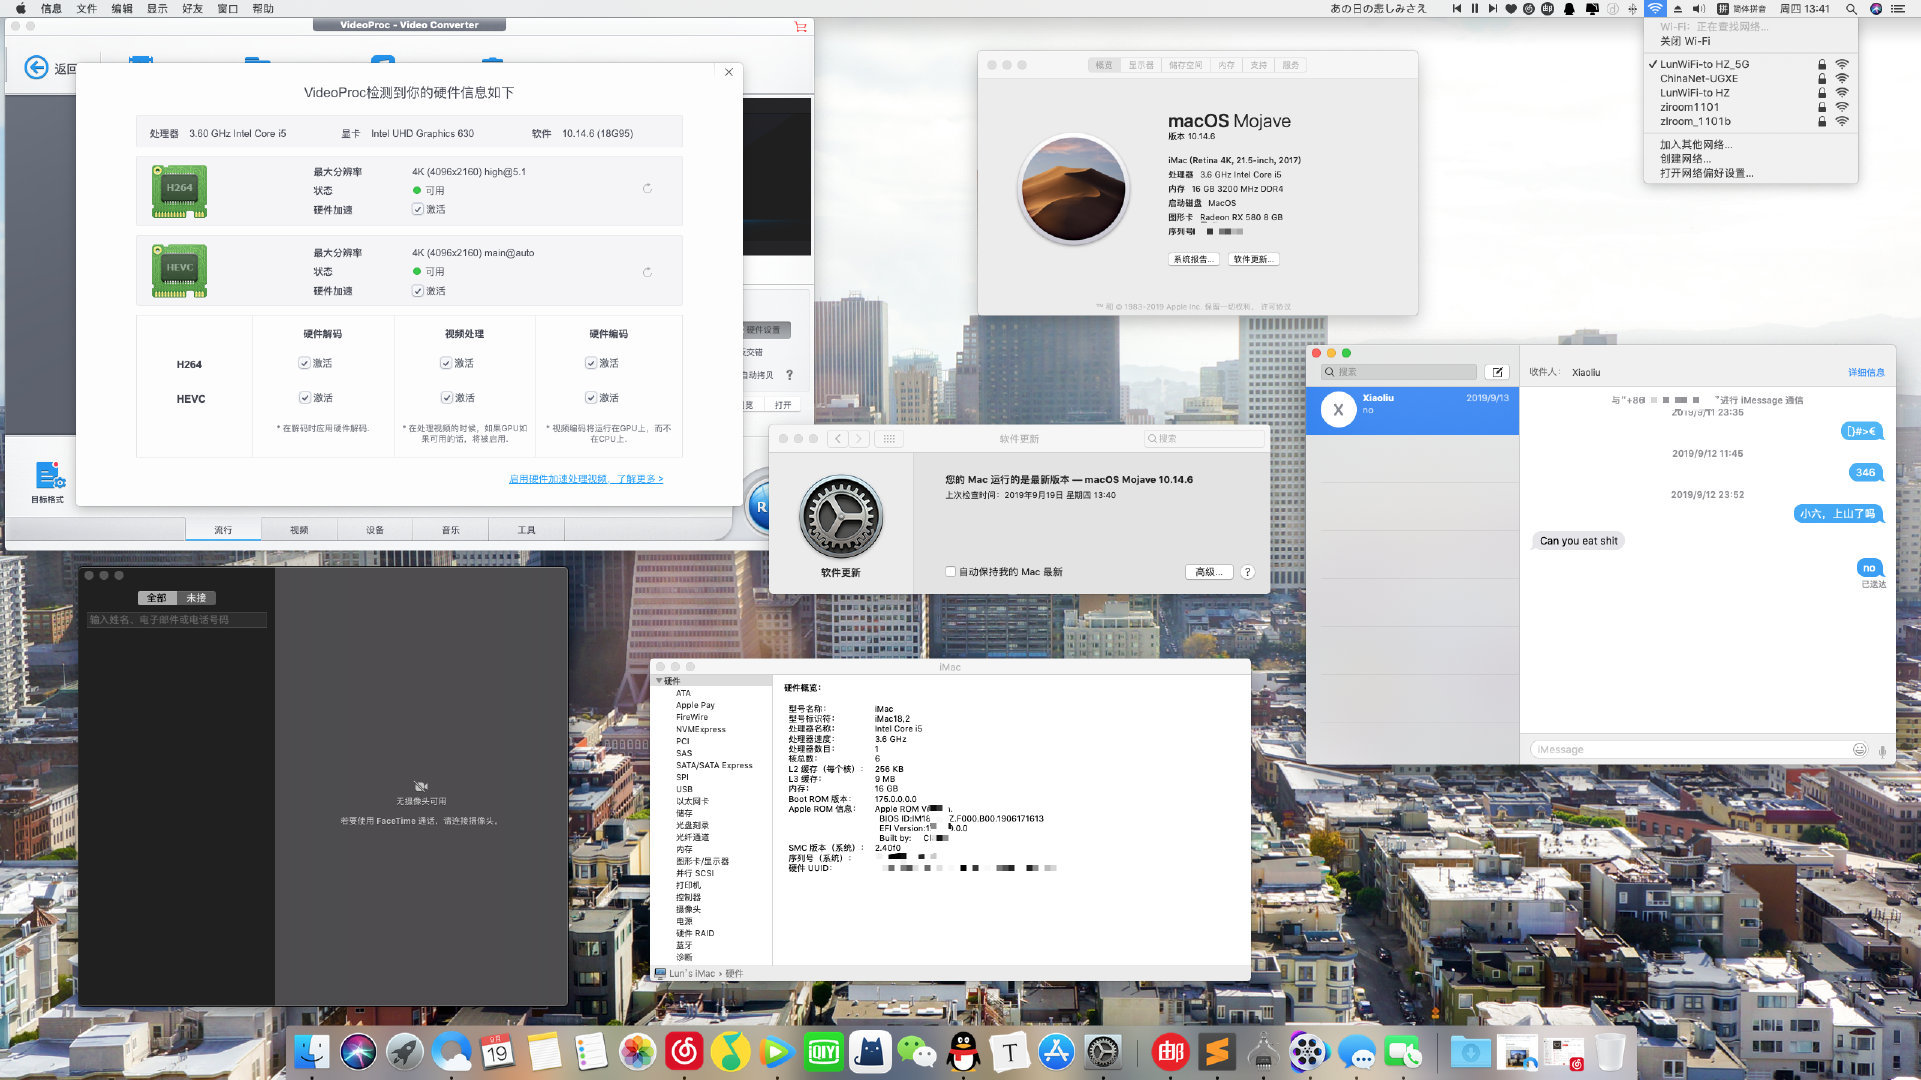Switch to the 视频 tab in VideoProc

tap(299, 530)
